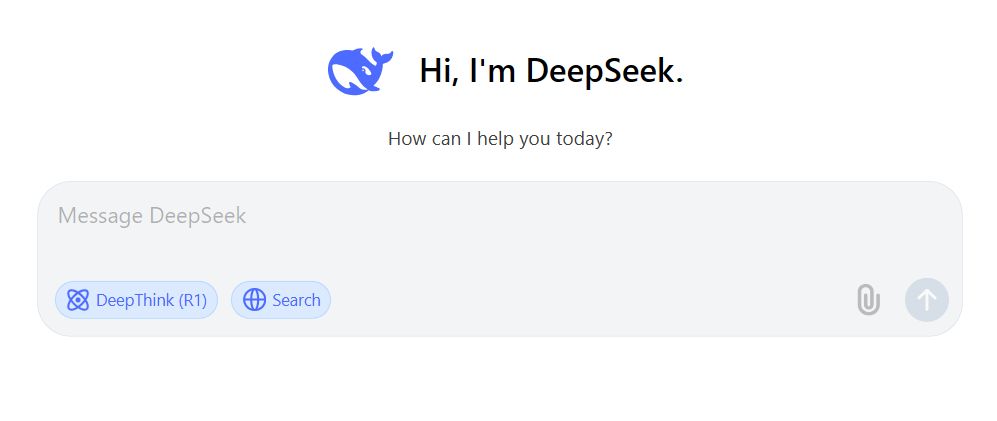Click the globe icon in Search
The image size is (997, 421).
(x=254, y=300)
